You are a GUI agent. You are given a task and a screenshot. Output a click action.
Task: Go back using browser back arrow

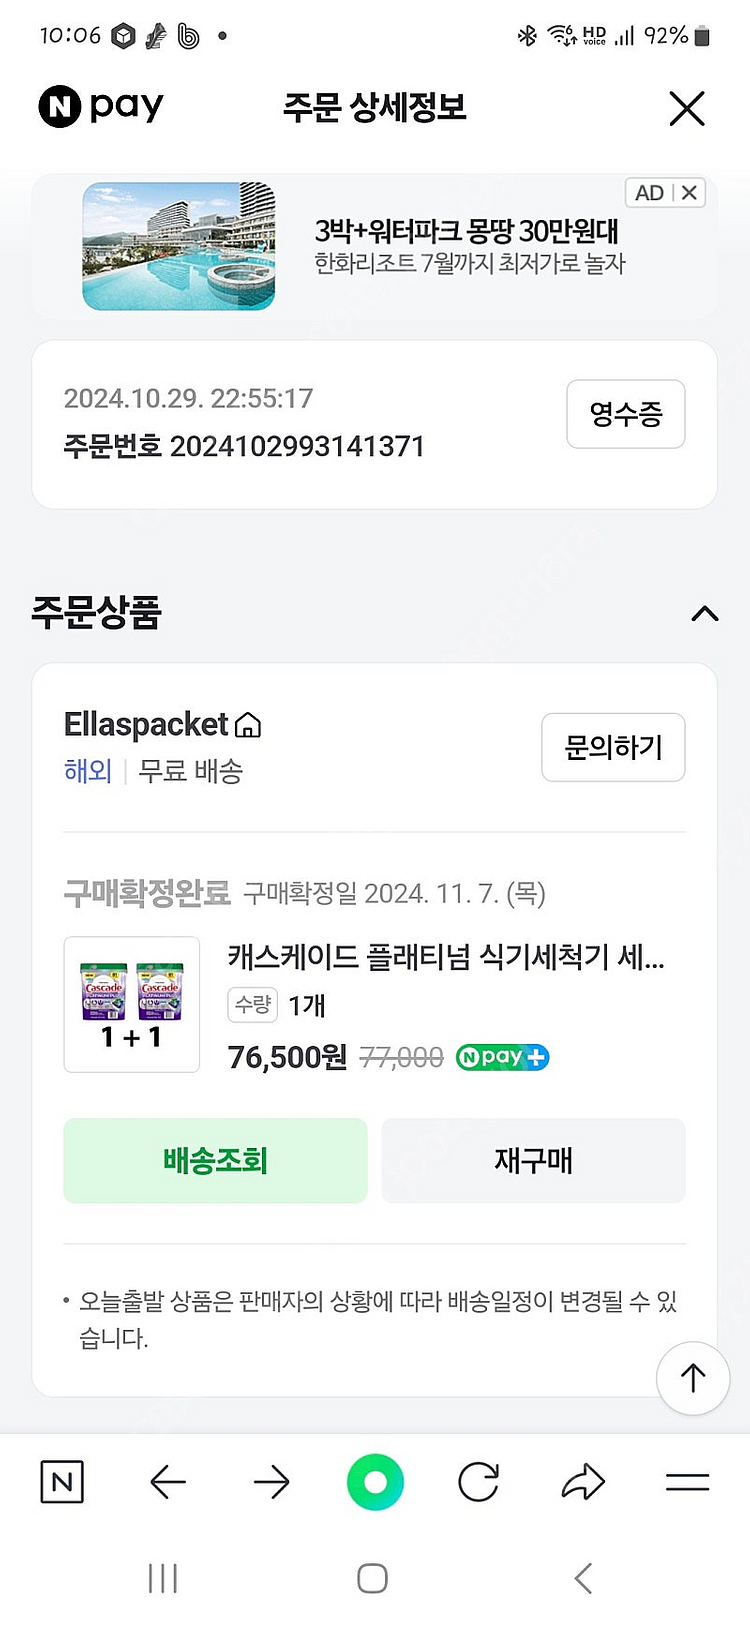[x=168, y=1481]
